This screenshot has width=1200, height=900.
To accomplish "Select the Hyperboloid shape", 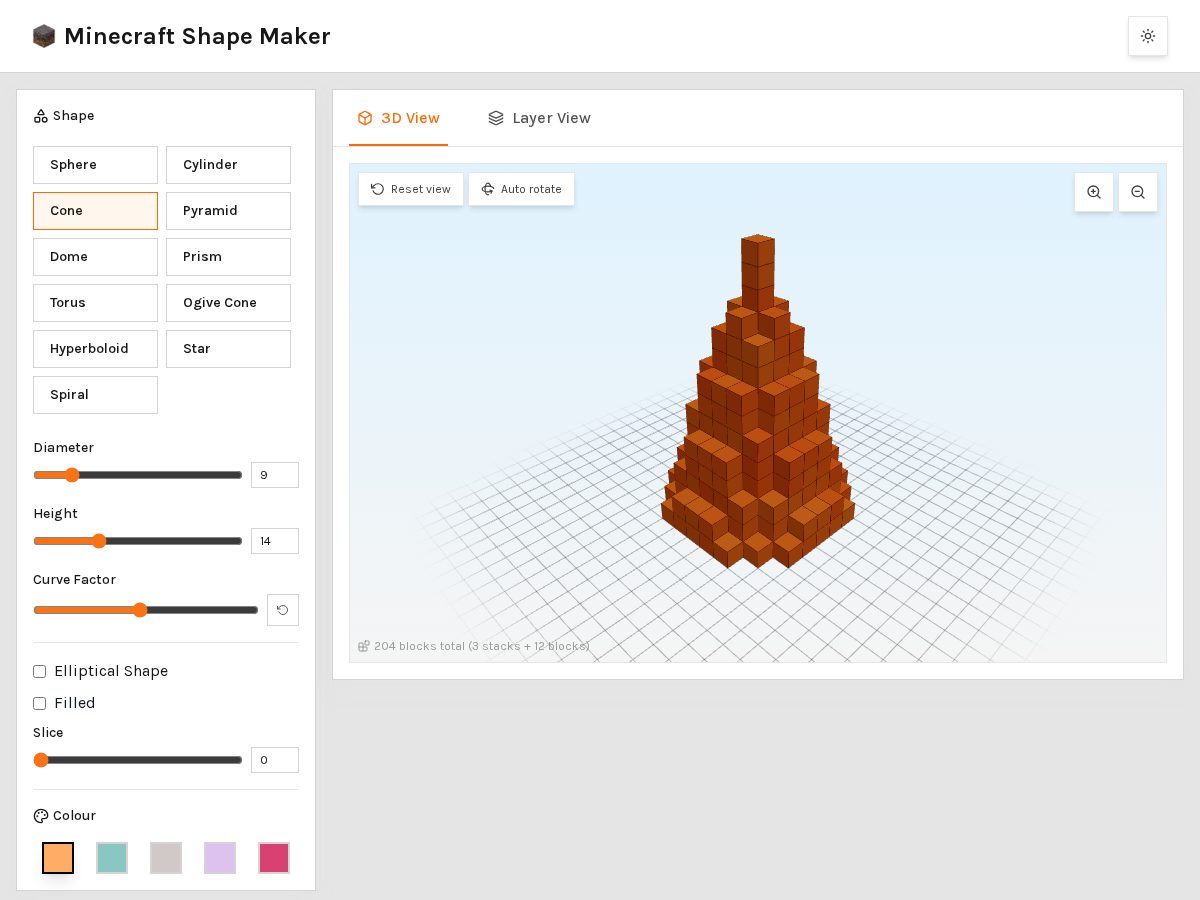I will tap(95, 349).
